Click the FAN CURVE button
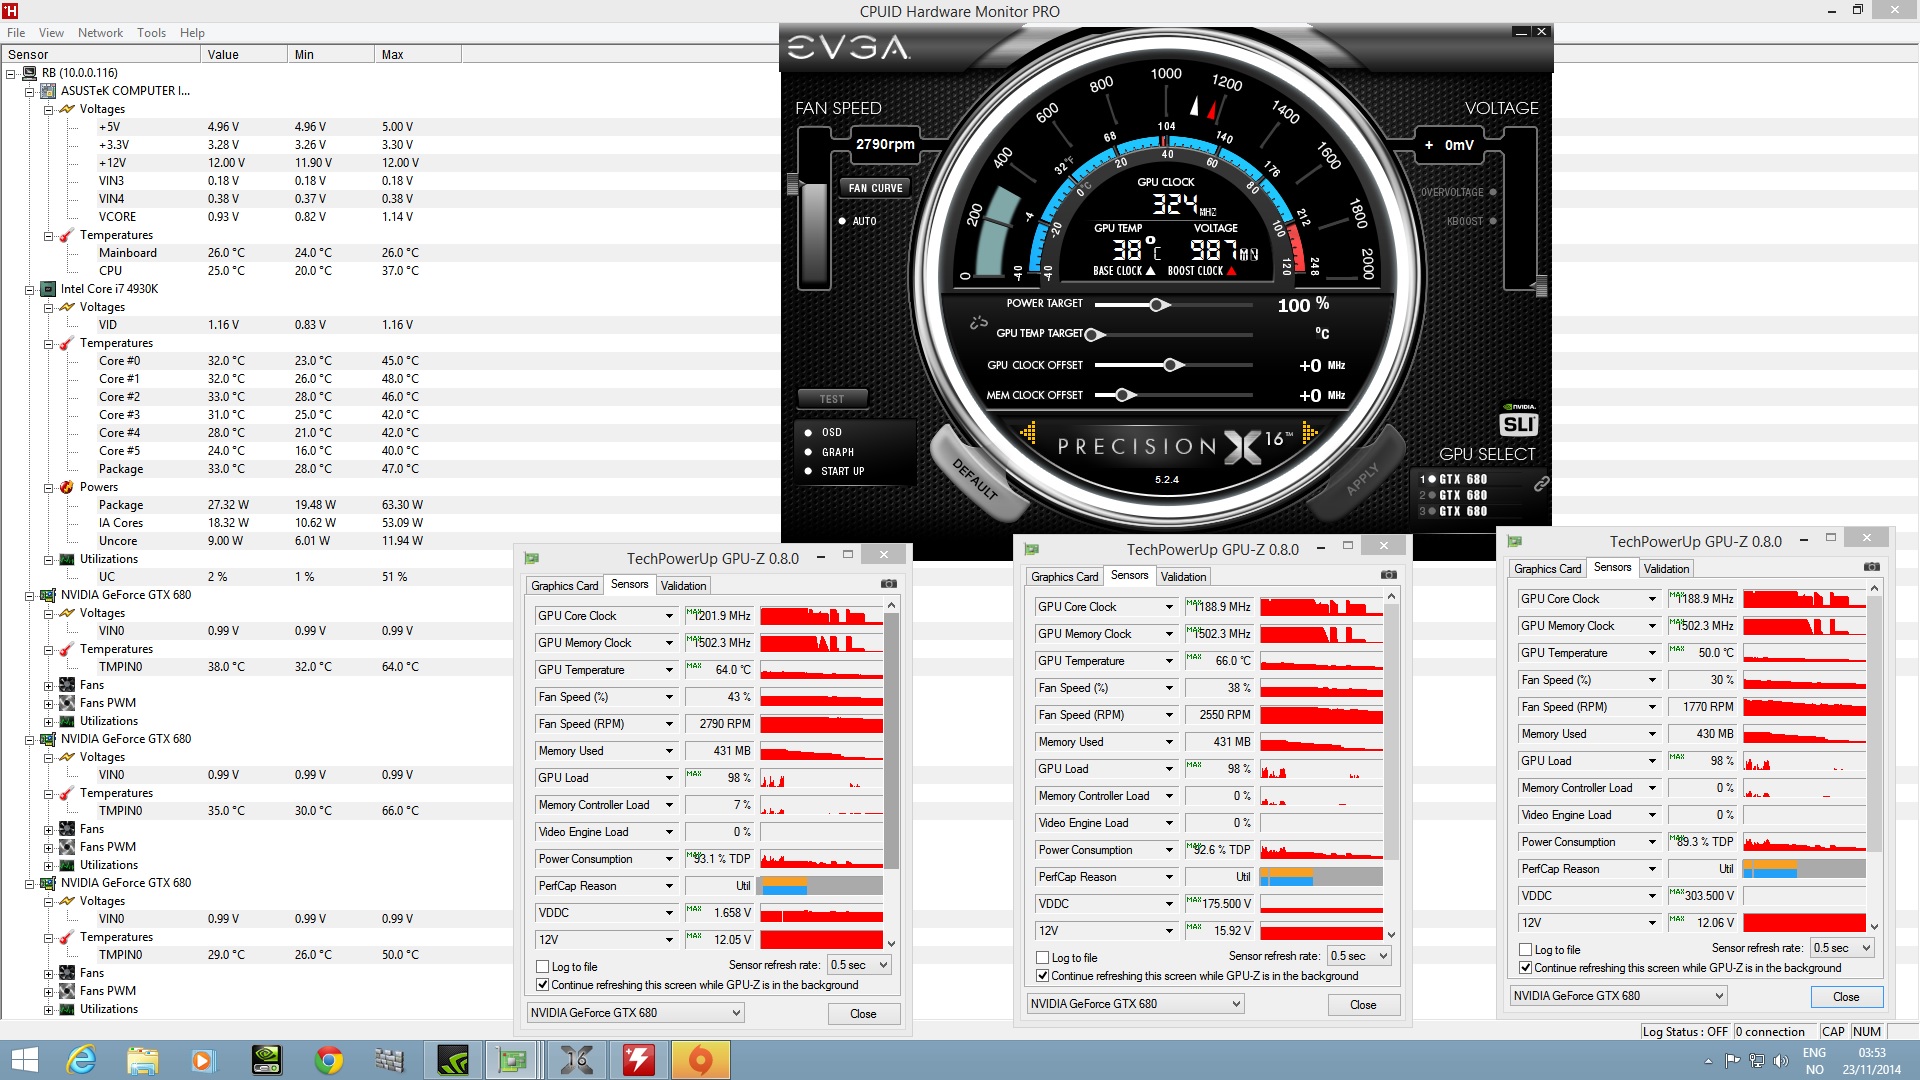This screenshot has height=1080, width=1920. pyautogui.click(x=876, y=188)
